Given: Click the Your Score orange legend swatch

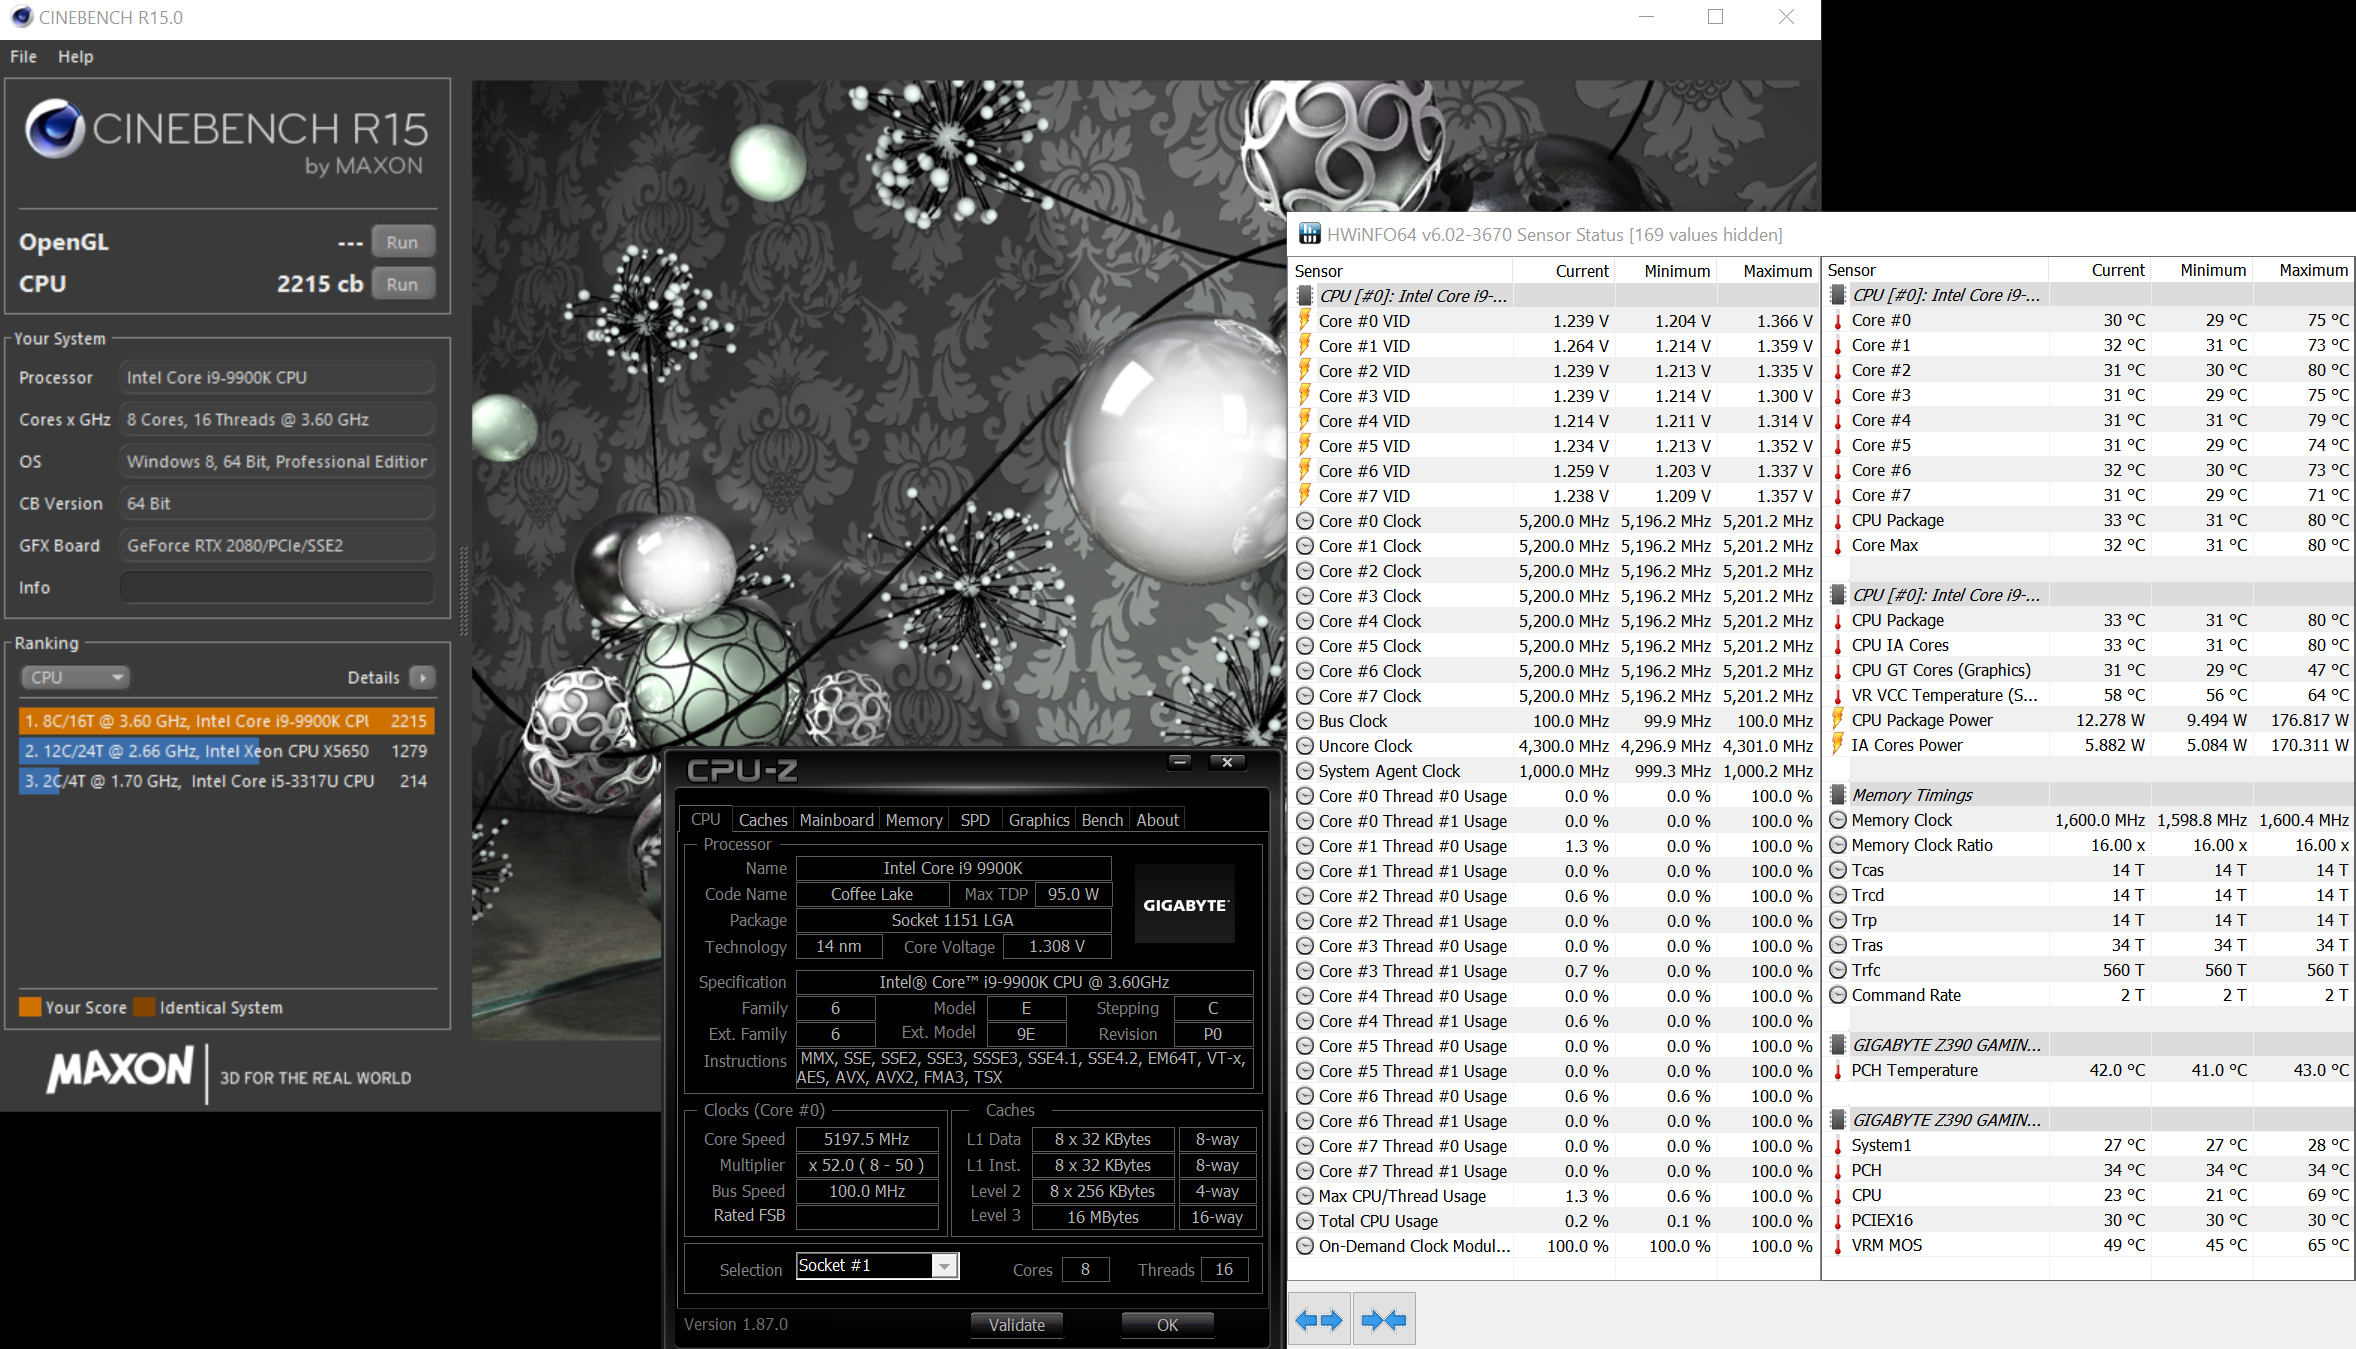Looking at the screenshot, I should (x=30, y=1007).
